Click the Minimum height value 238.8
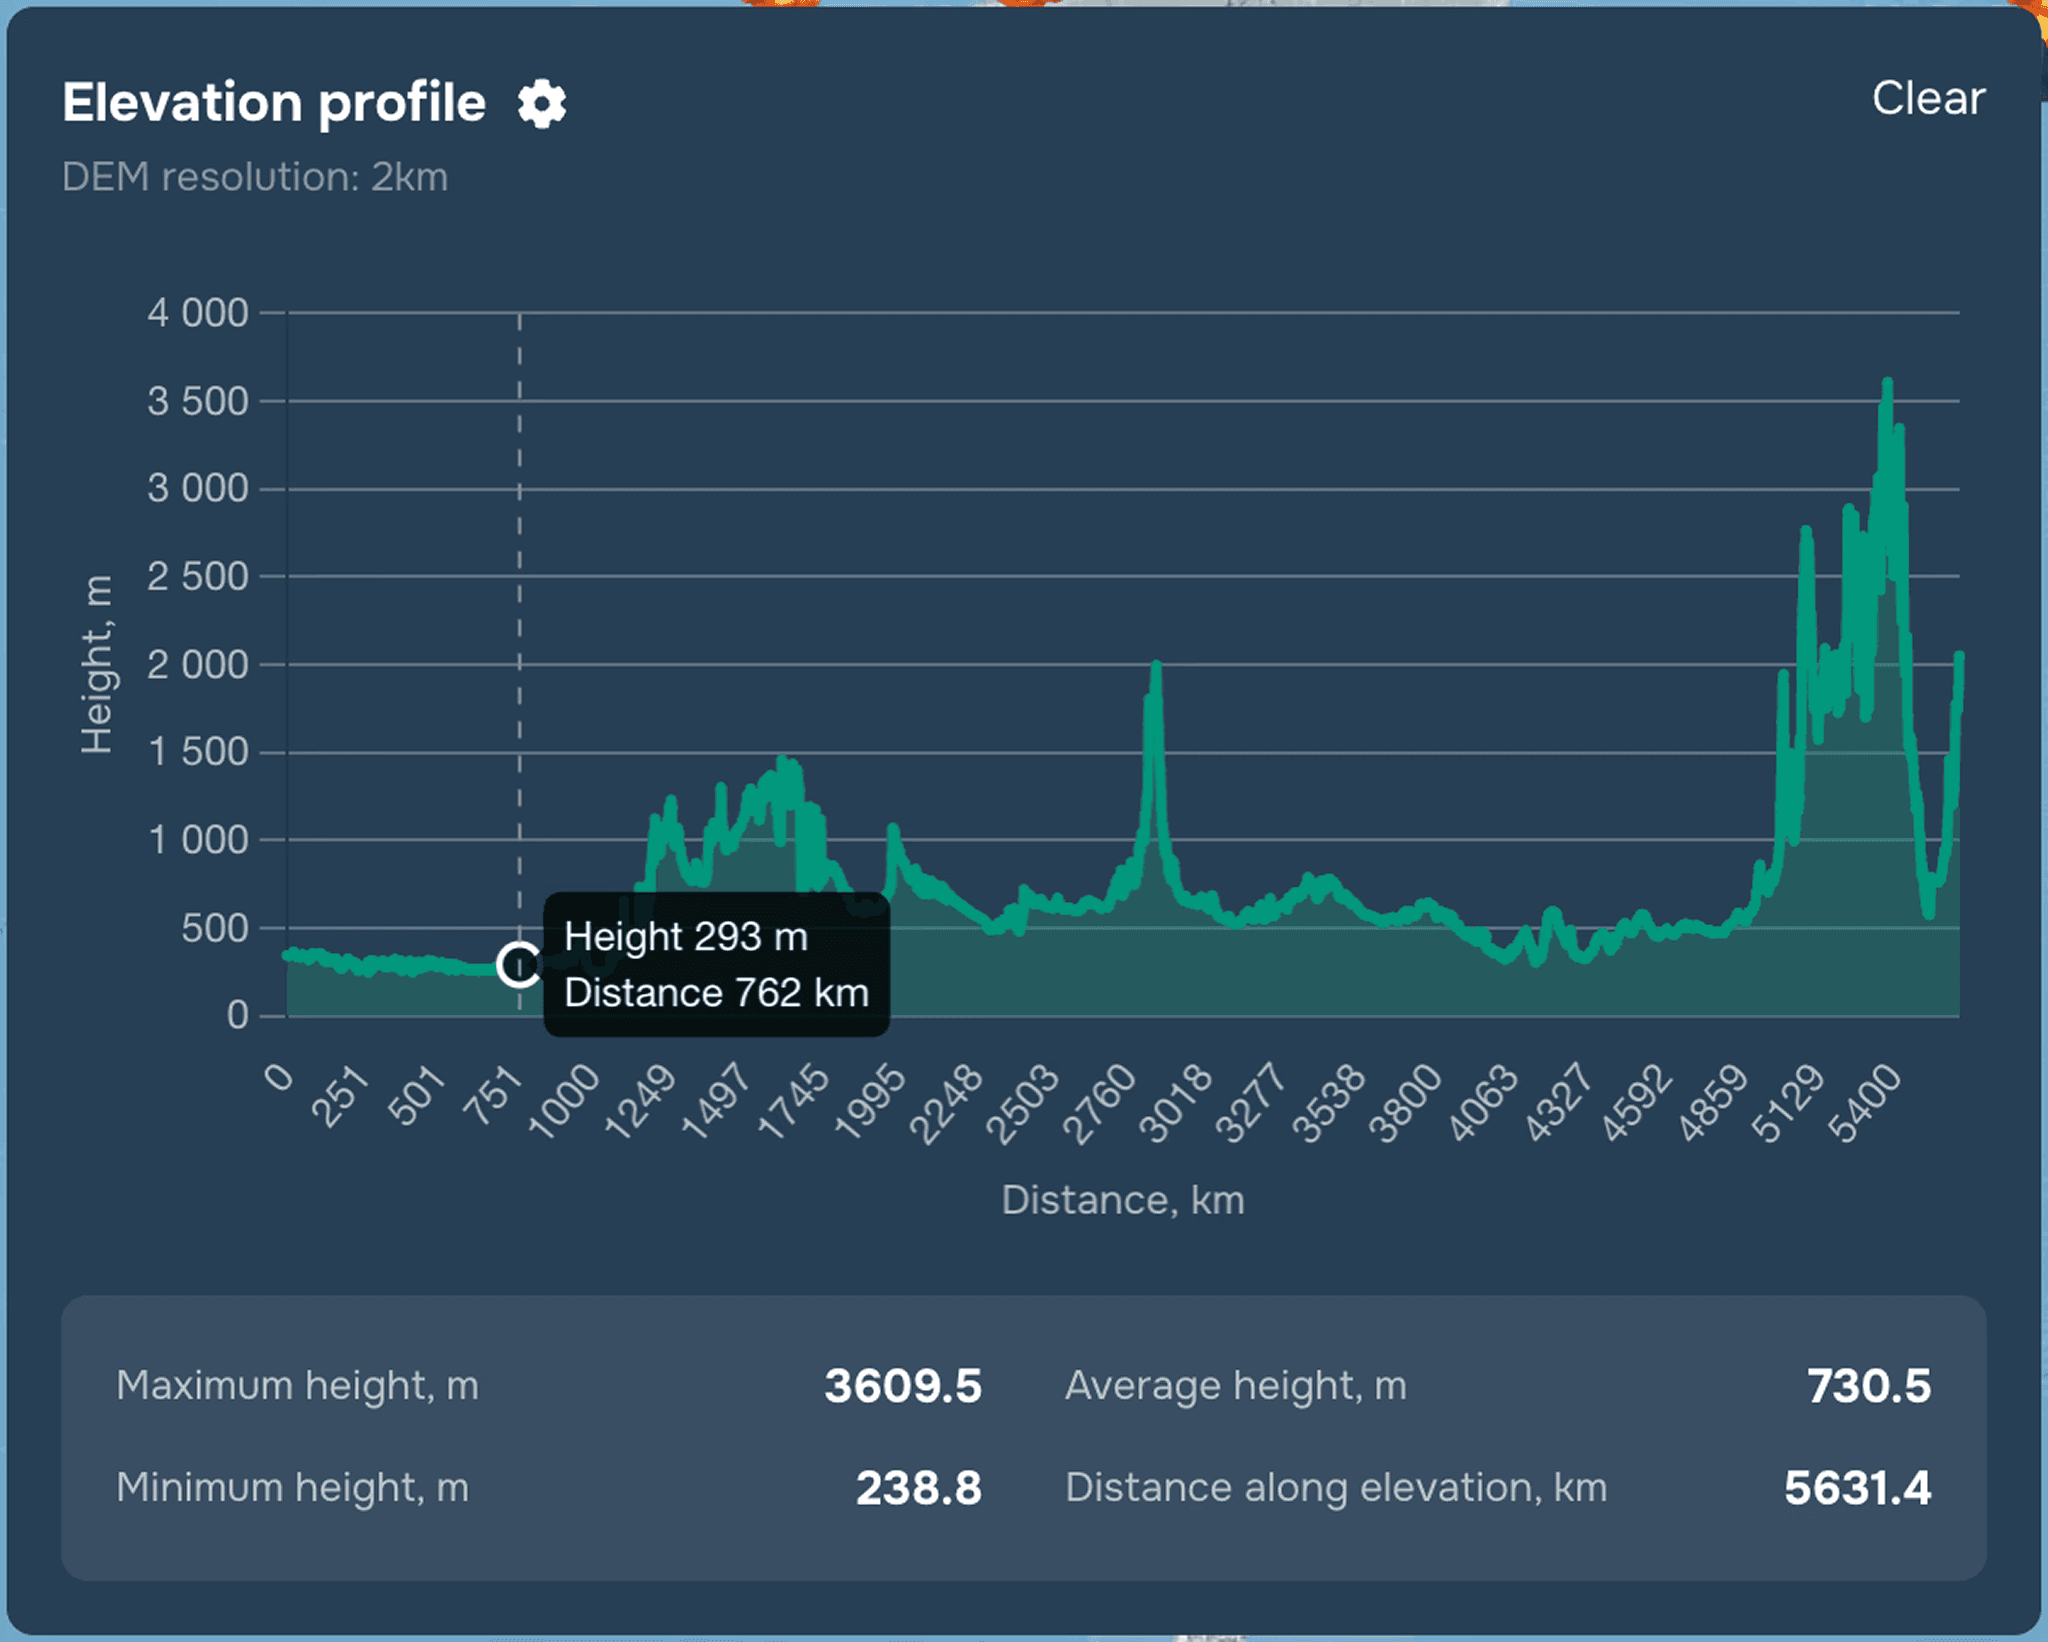 [918, 1488]
